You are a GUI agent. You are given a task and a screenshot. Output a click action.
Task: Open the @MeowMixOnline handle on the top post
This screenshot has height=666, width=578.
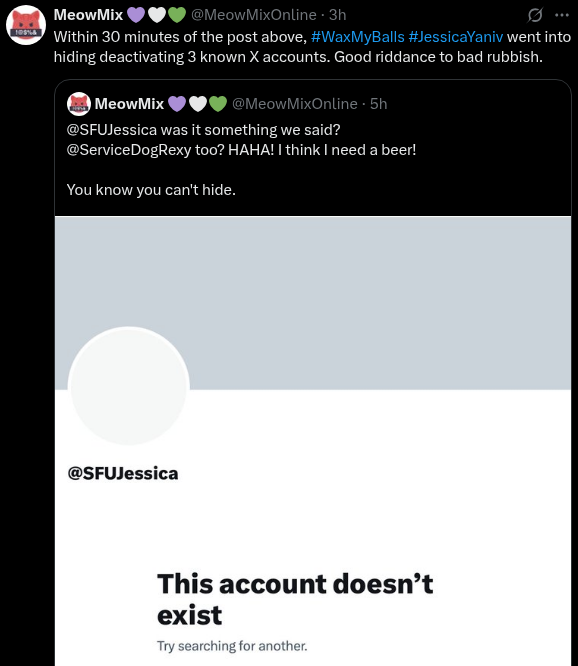point(254,15)
